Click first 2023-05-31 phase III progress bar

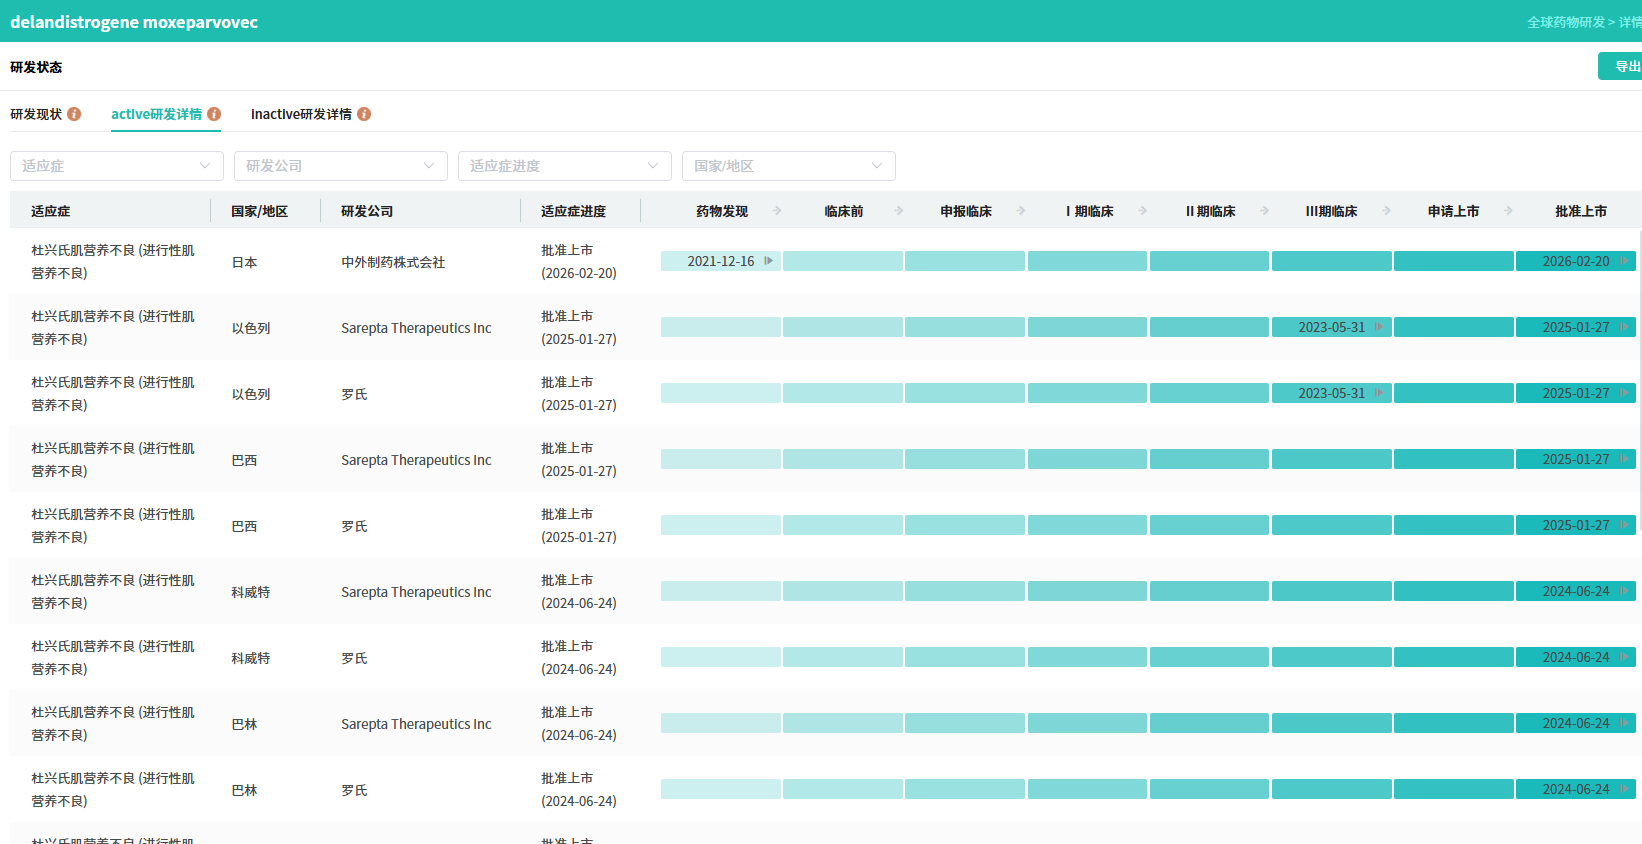(1331, 327)
